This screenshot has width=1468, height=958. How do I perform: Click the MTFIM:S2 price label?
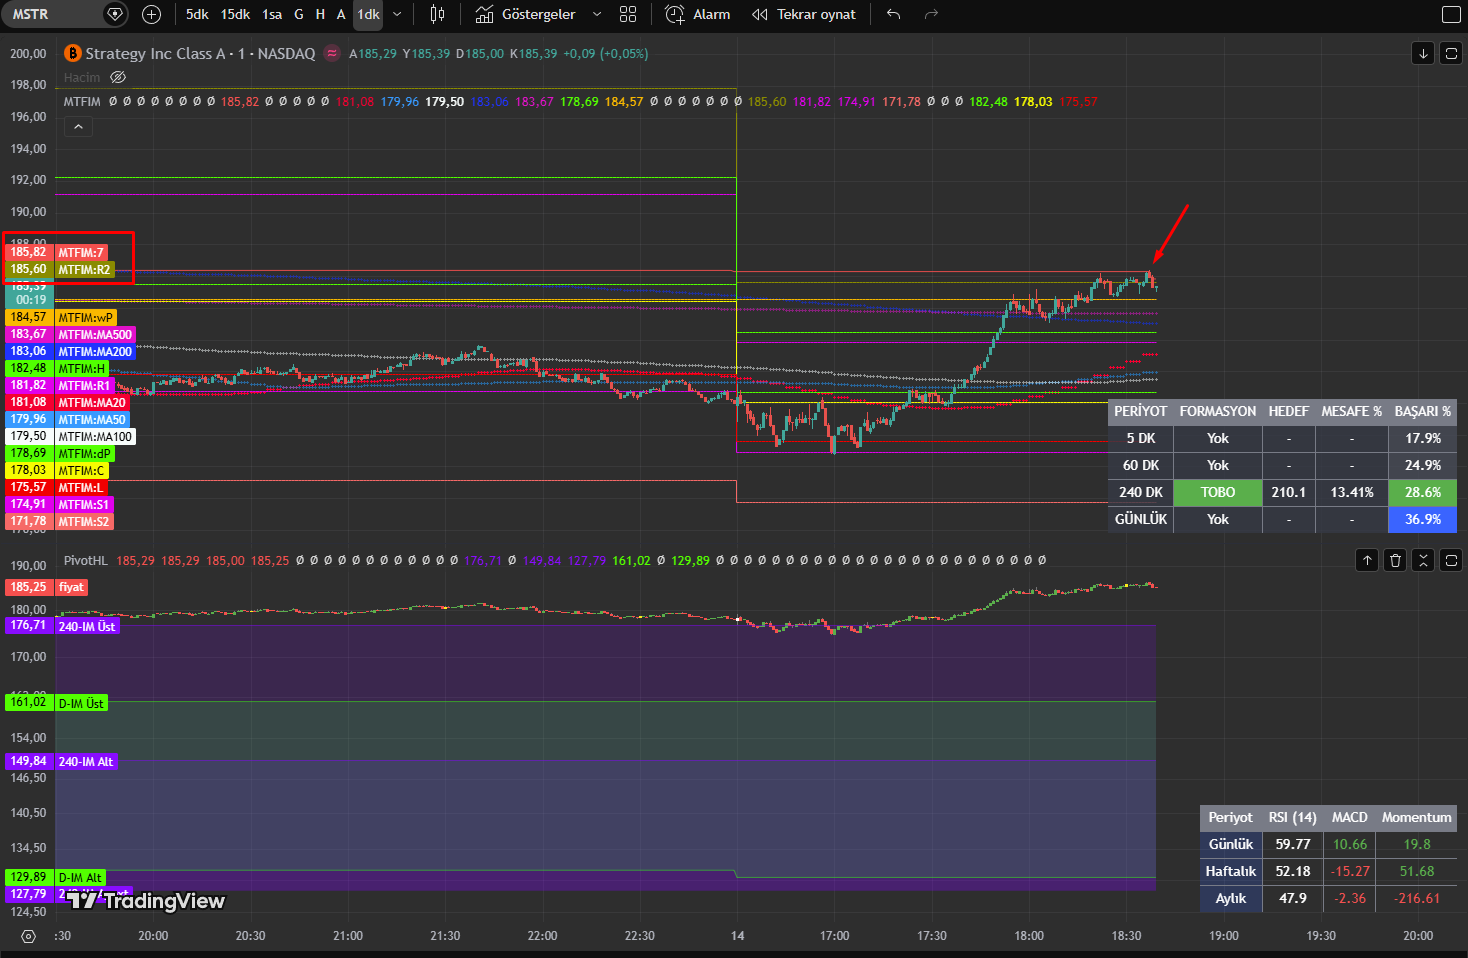pos(84,522)
